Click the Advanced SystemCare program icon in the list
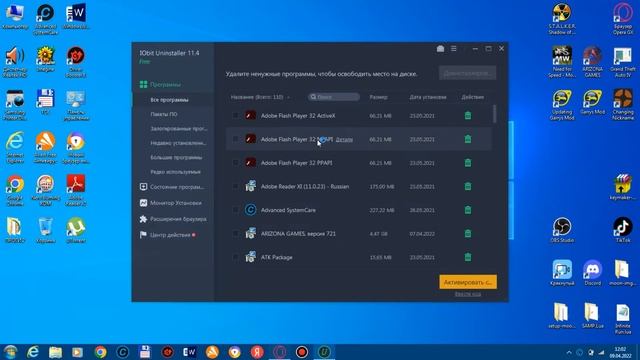The image size is (640, 360). pos(250,210)
